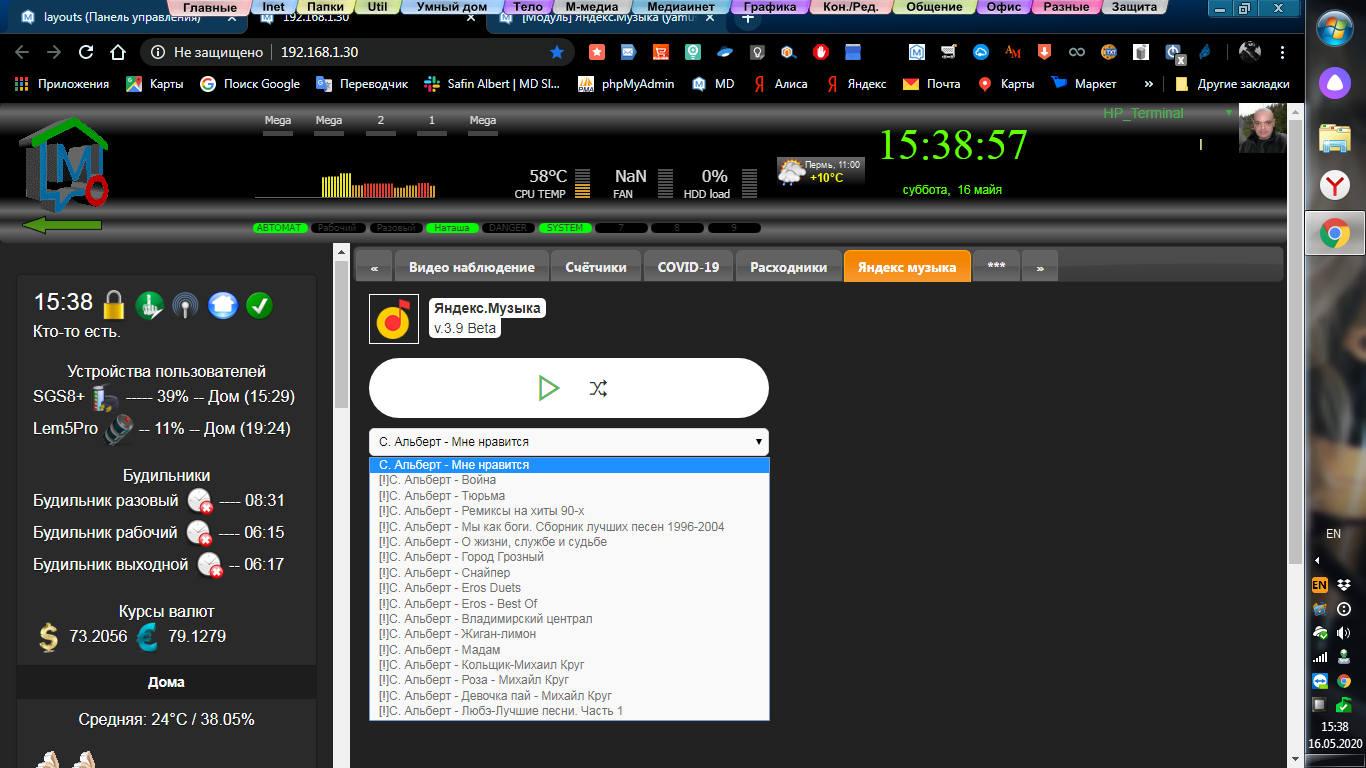Click the green checkmark status icon
Screen dimensions: 1366x768
(x=260, y=305)
